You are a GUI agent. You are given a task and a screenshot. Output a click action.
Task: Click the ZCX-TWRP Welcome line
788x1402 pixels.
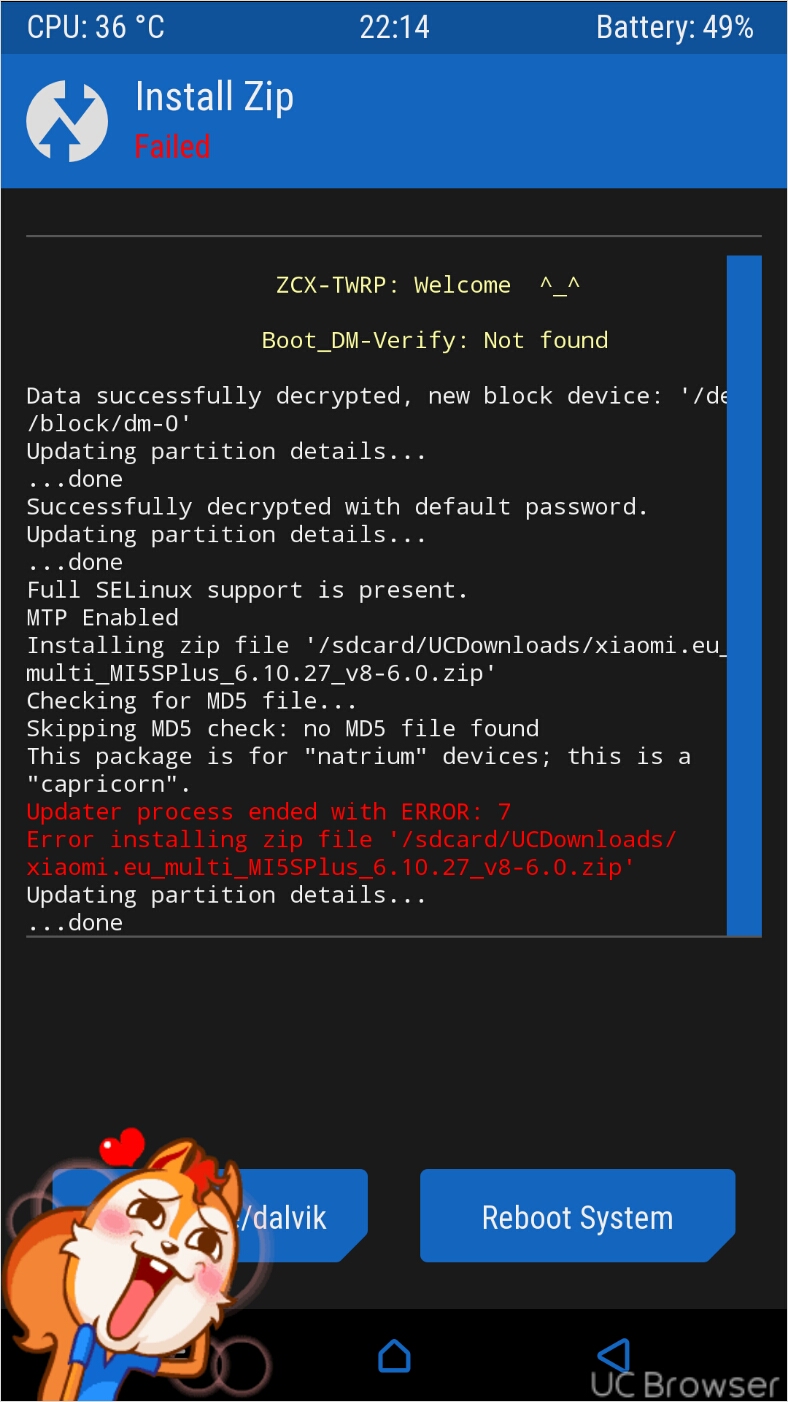click(428, 286)
